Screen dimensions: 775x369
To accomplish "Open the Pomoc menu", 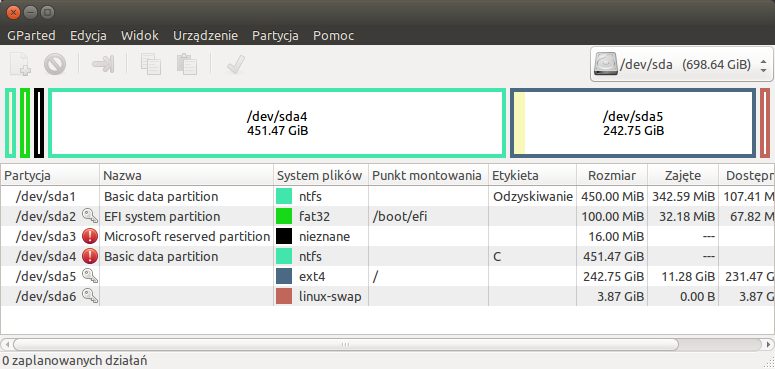I will (x=334, y=36).
